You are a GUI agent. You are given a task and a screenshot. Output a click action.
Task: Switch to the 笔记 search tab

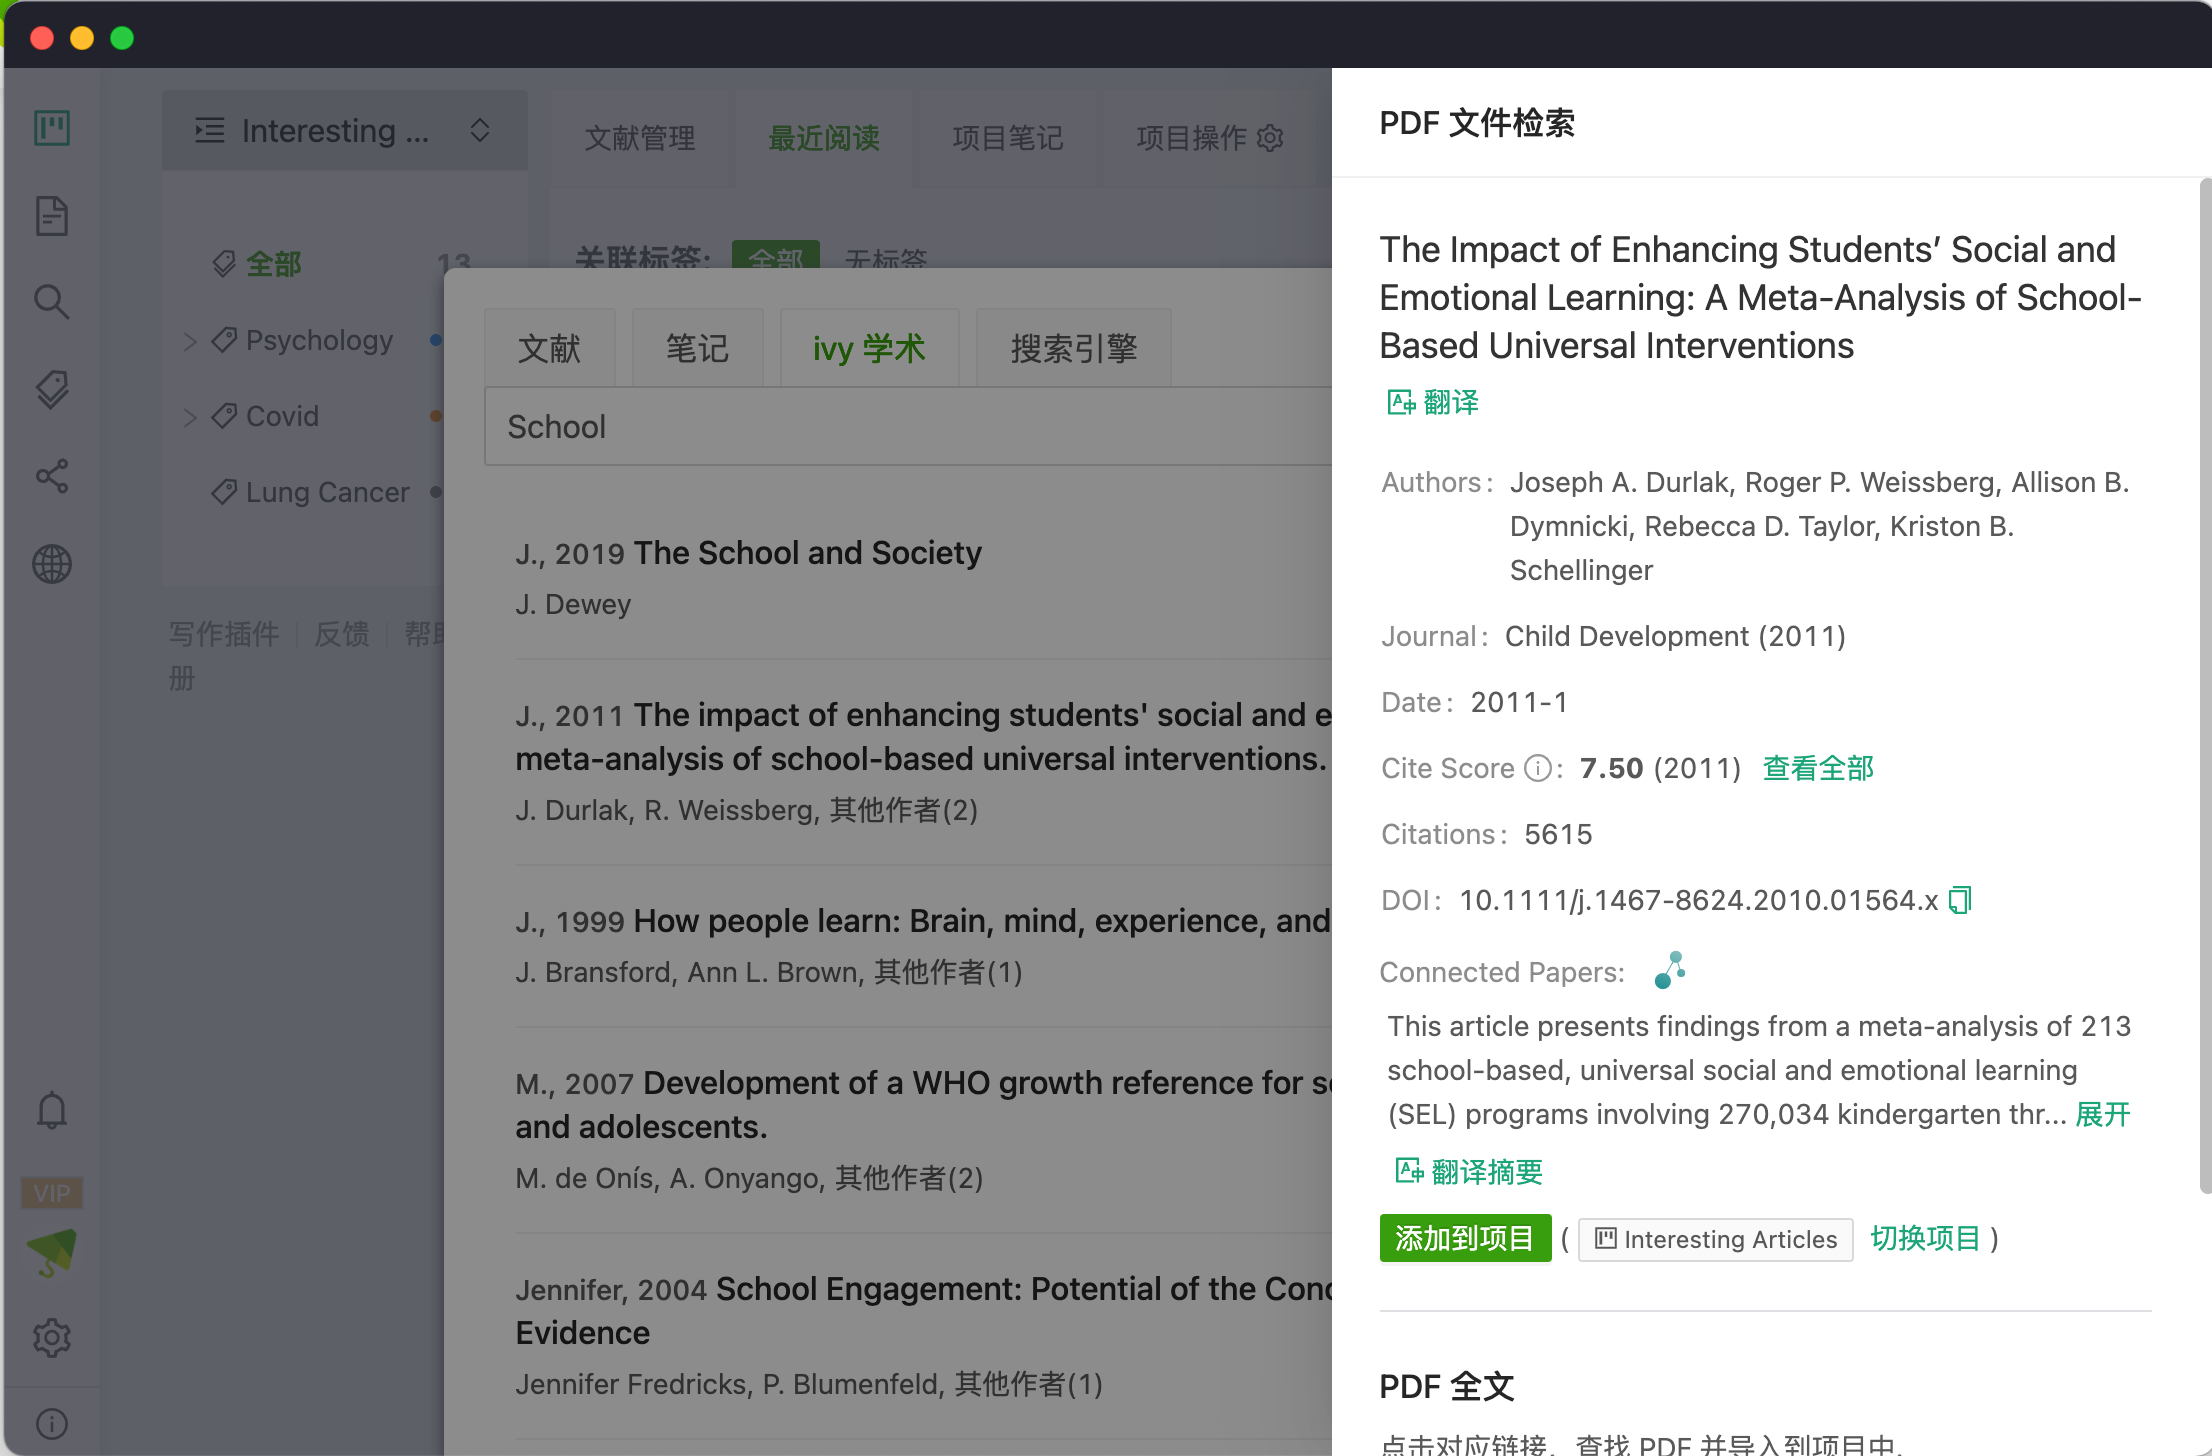click(697, 348)
